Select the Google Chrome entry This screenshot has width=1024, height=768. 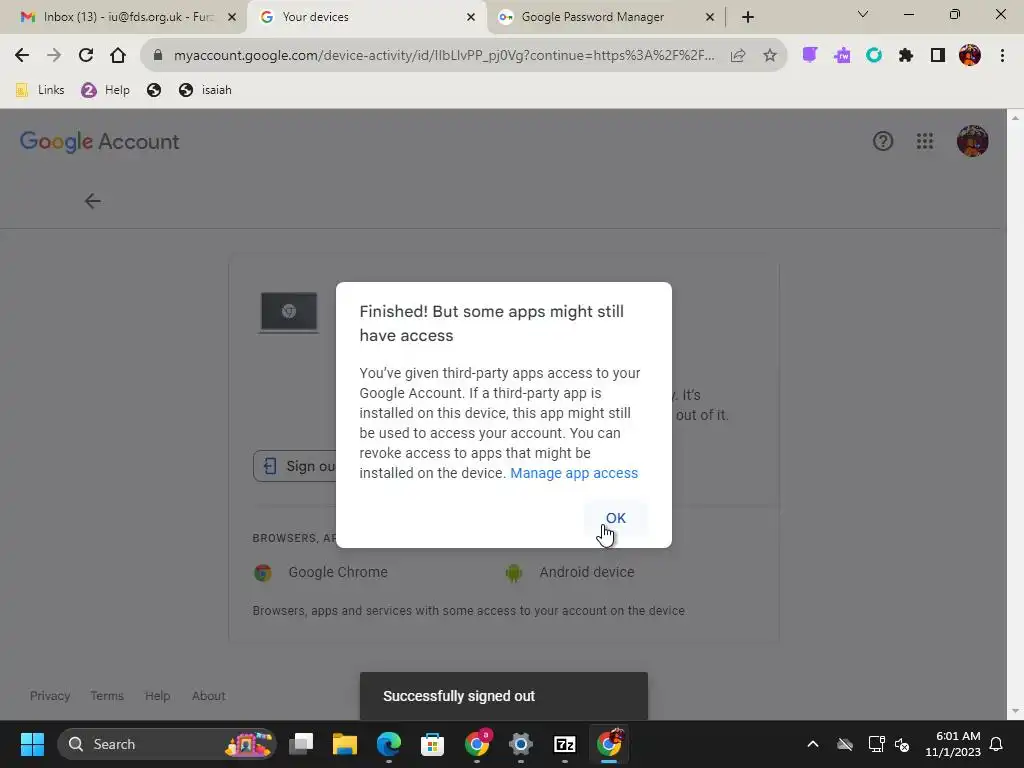(321, 572)
